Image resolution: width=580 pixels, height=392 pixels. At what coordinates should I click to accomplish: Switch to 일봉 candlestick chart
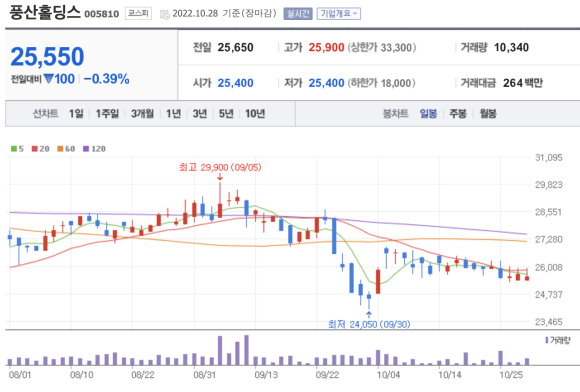pyautogui.click(x=428, y=114)
